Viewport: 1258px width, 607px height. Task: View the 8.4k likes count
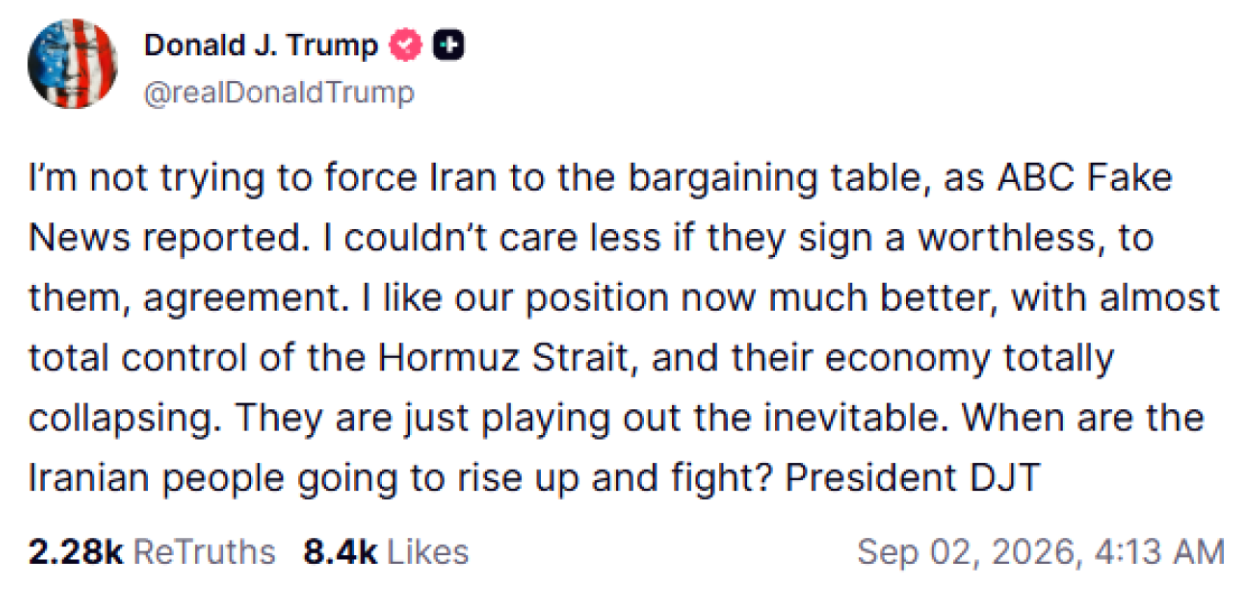[x=341, y=552]
